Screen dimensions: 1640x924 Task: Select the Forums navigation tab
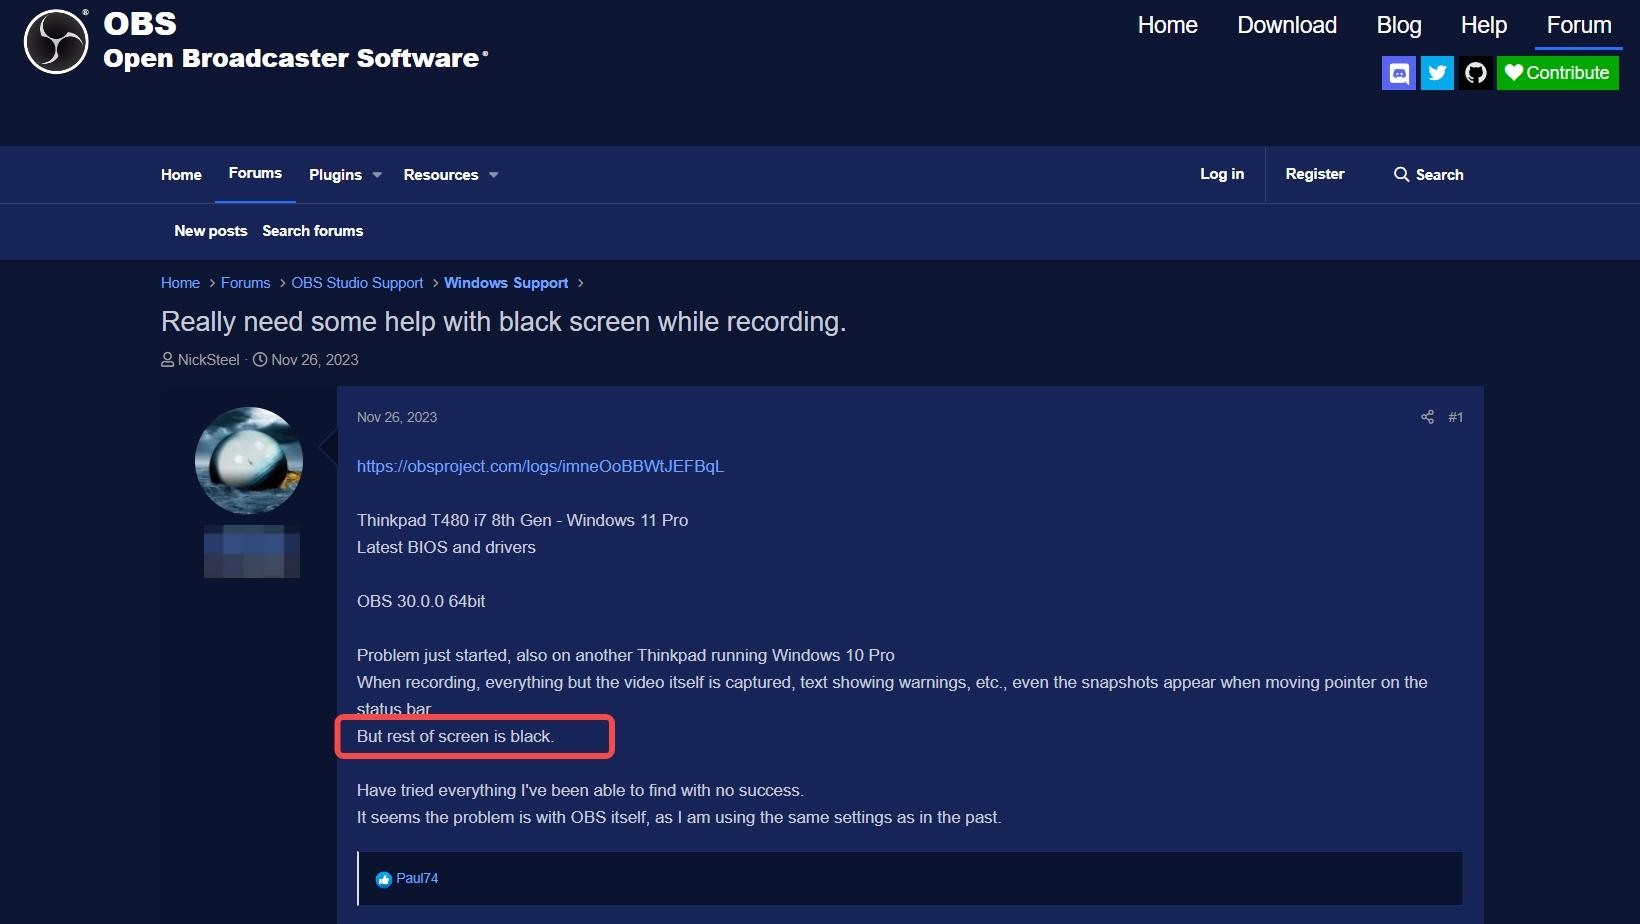[x=255, y=174]
